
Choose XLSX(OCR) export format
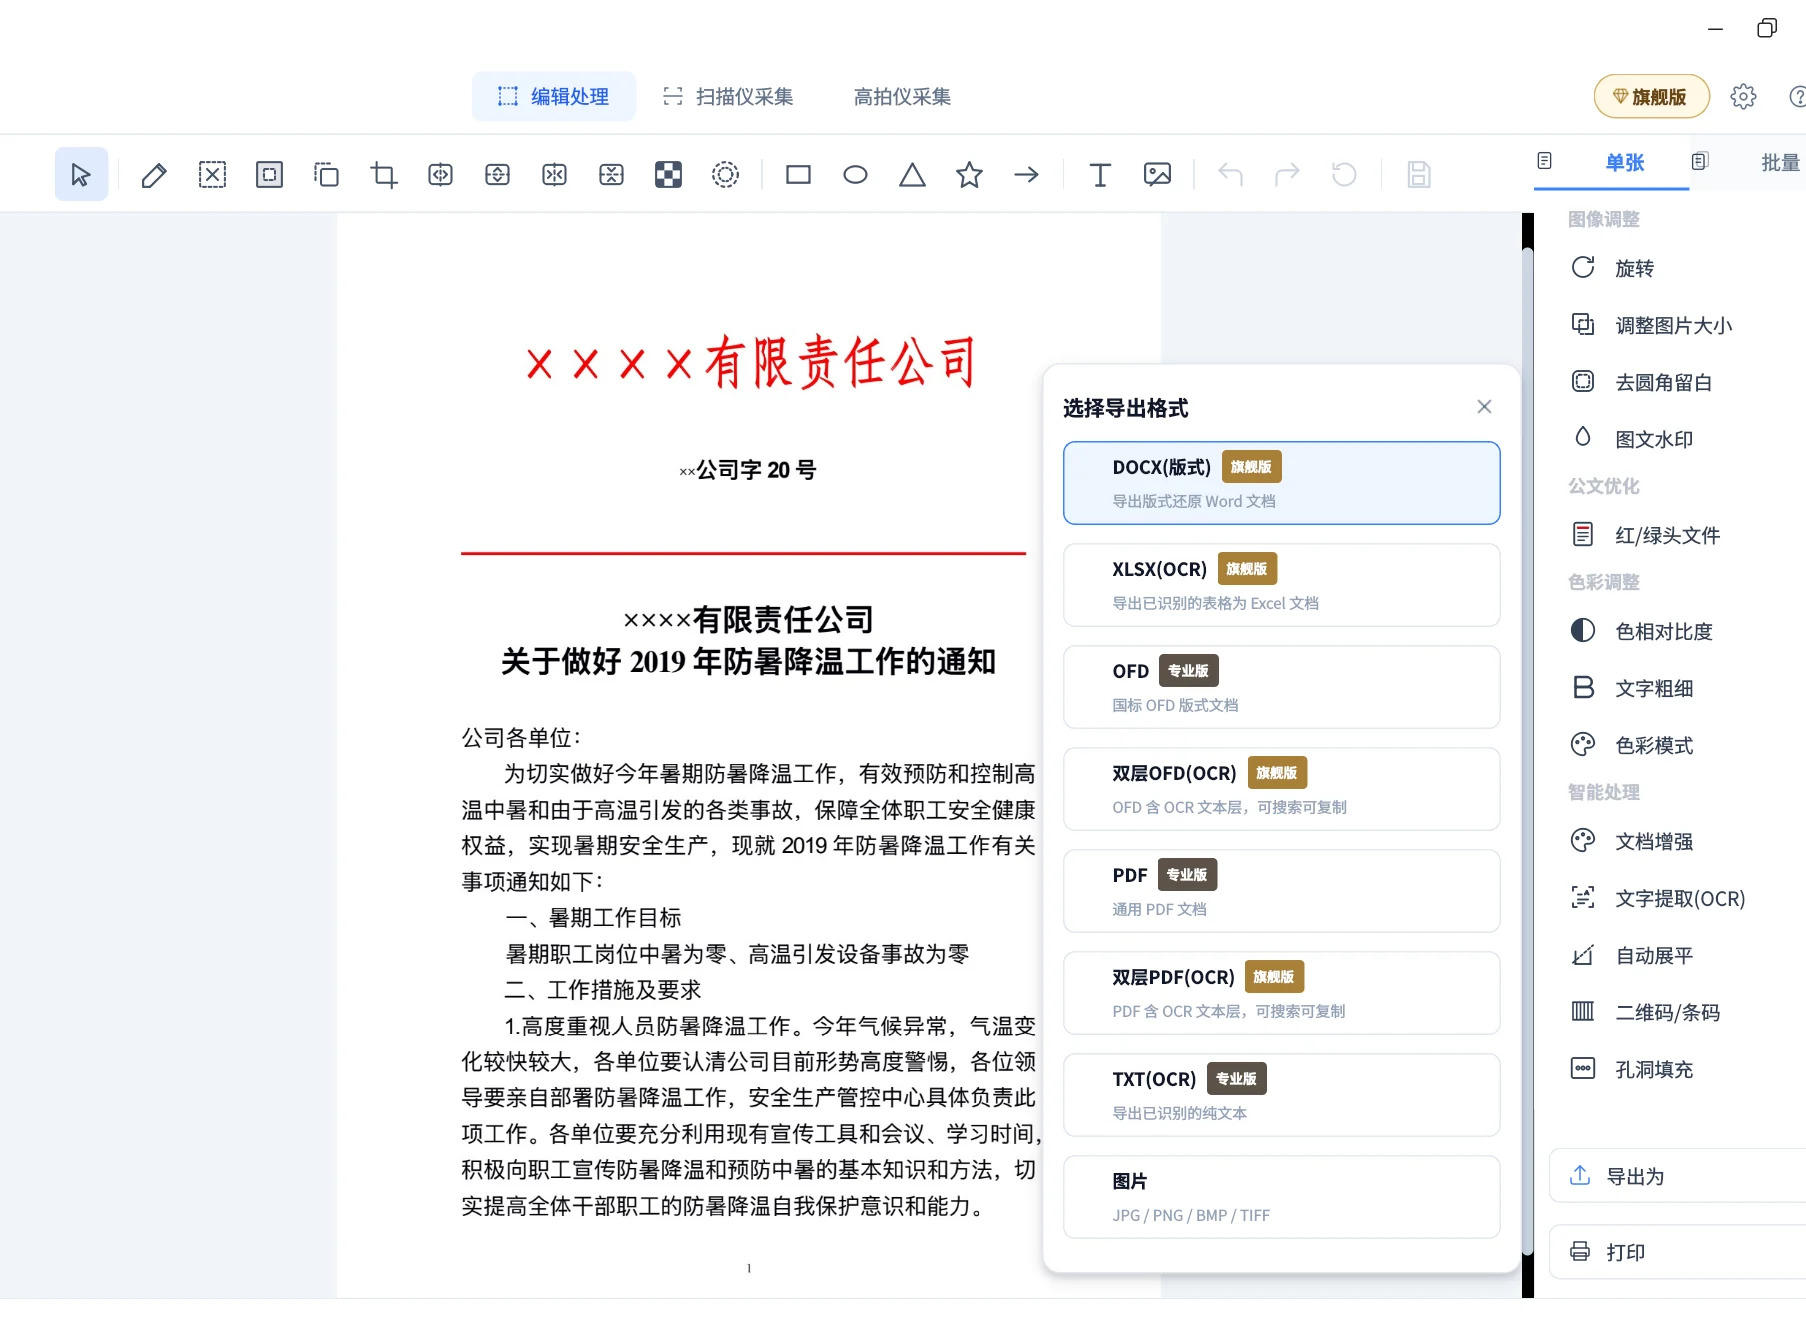point(1281,585)
